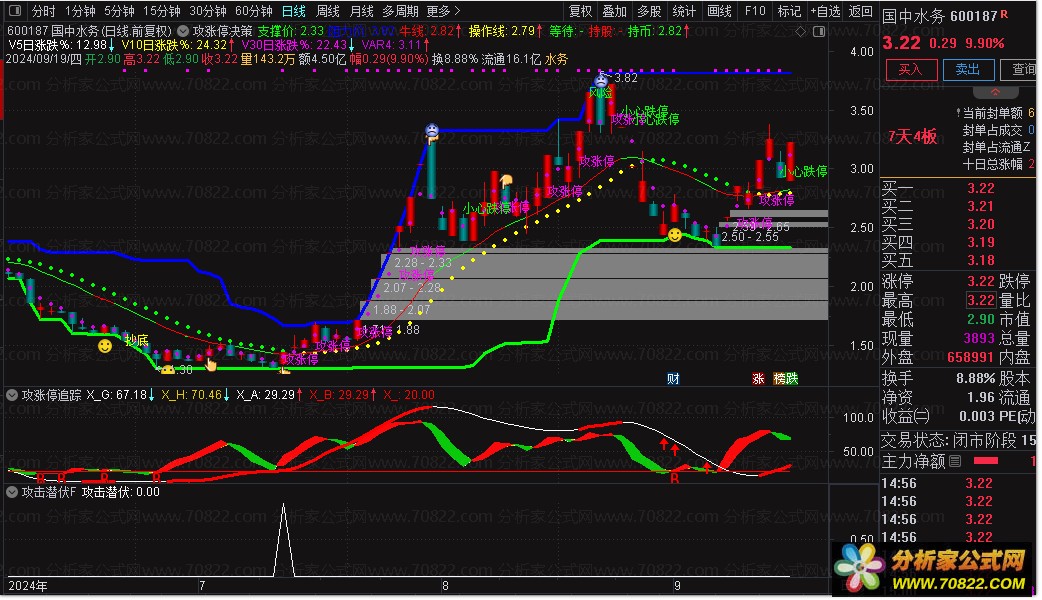The width and height of the screenshot is (1042, 600).
Task: Click the 财 finance marker on chart
Action: point(673,379)
